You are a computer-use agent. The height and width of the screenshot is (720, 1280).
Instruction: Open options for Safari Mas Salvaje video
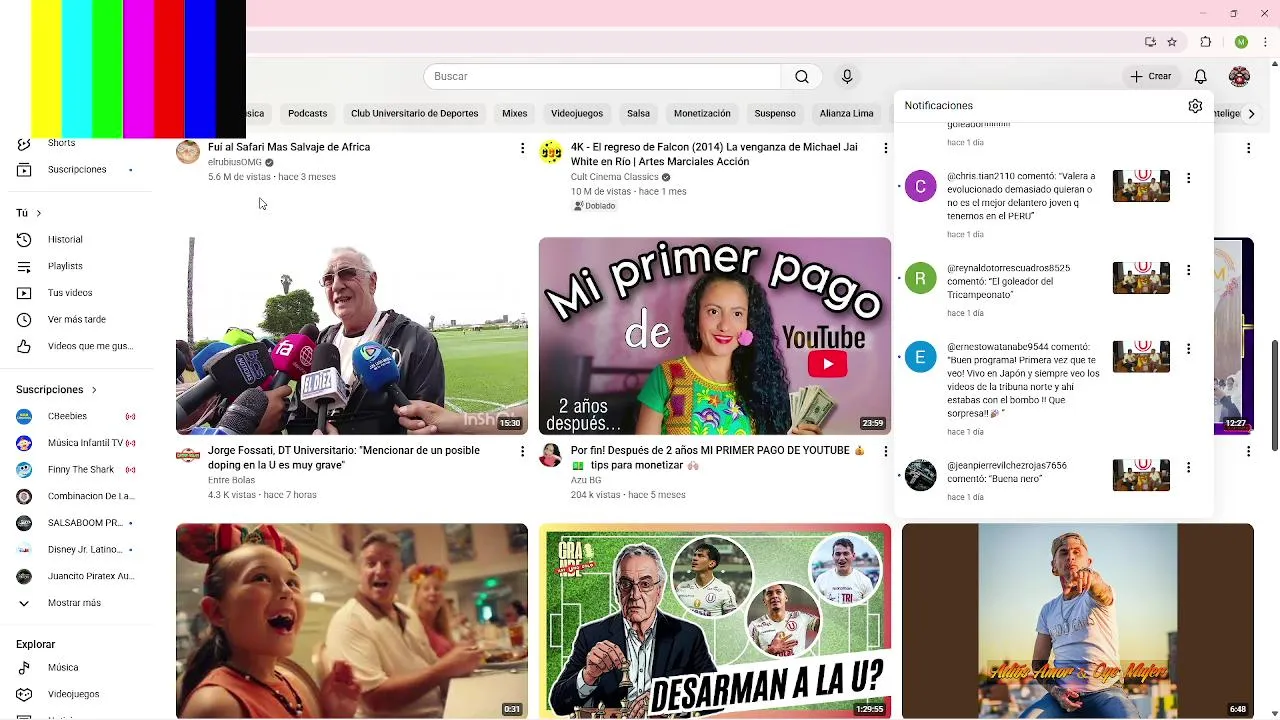(522, 148)
